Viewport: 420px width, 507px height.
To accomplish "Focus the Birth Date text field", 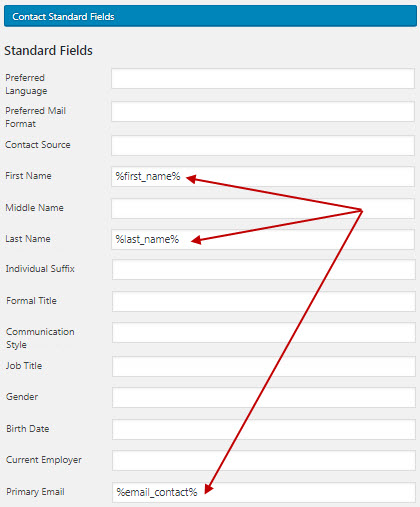I will pyautogui.click(x=263, y=429).
